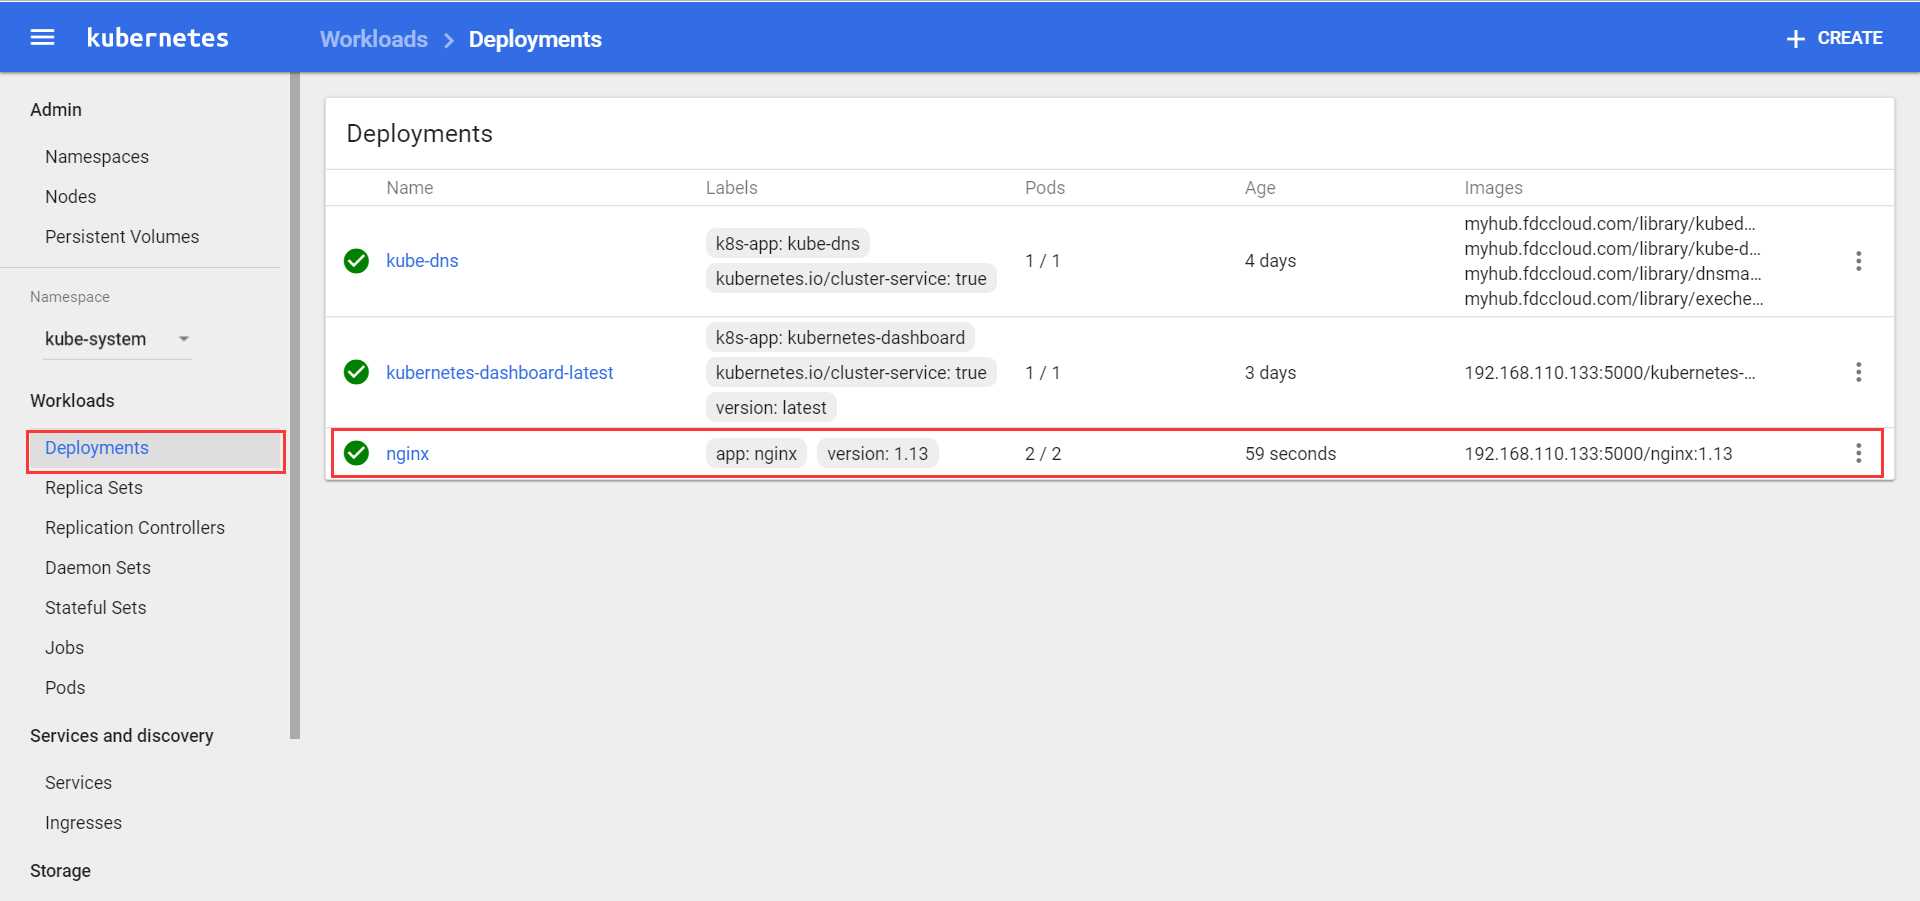Click the '3 days' age of dashboard deployment

1270,373
